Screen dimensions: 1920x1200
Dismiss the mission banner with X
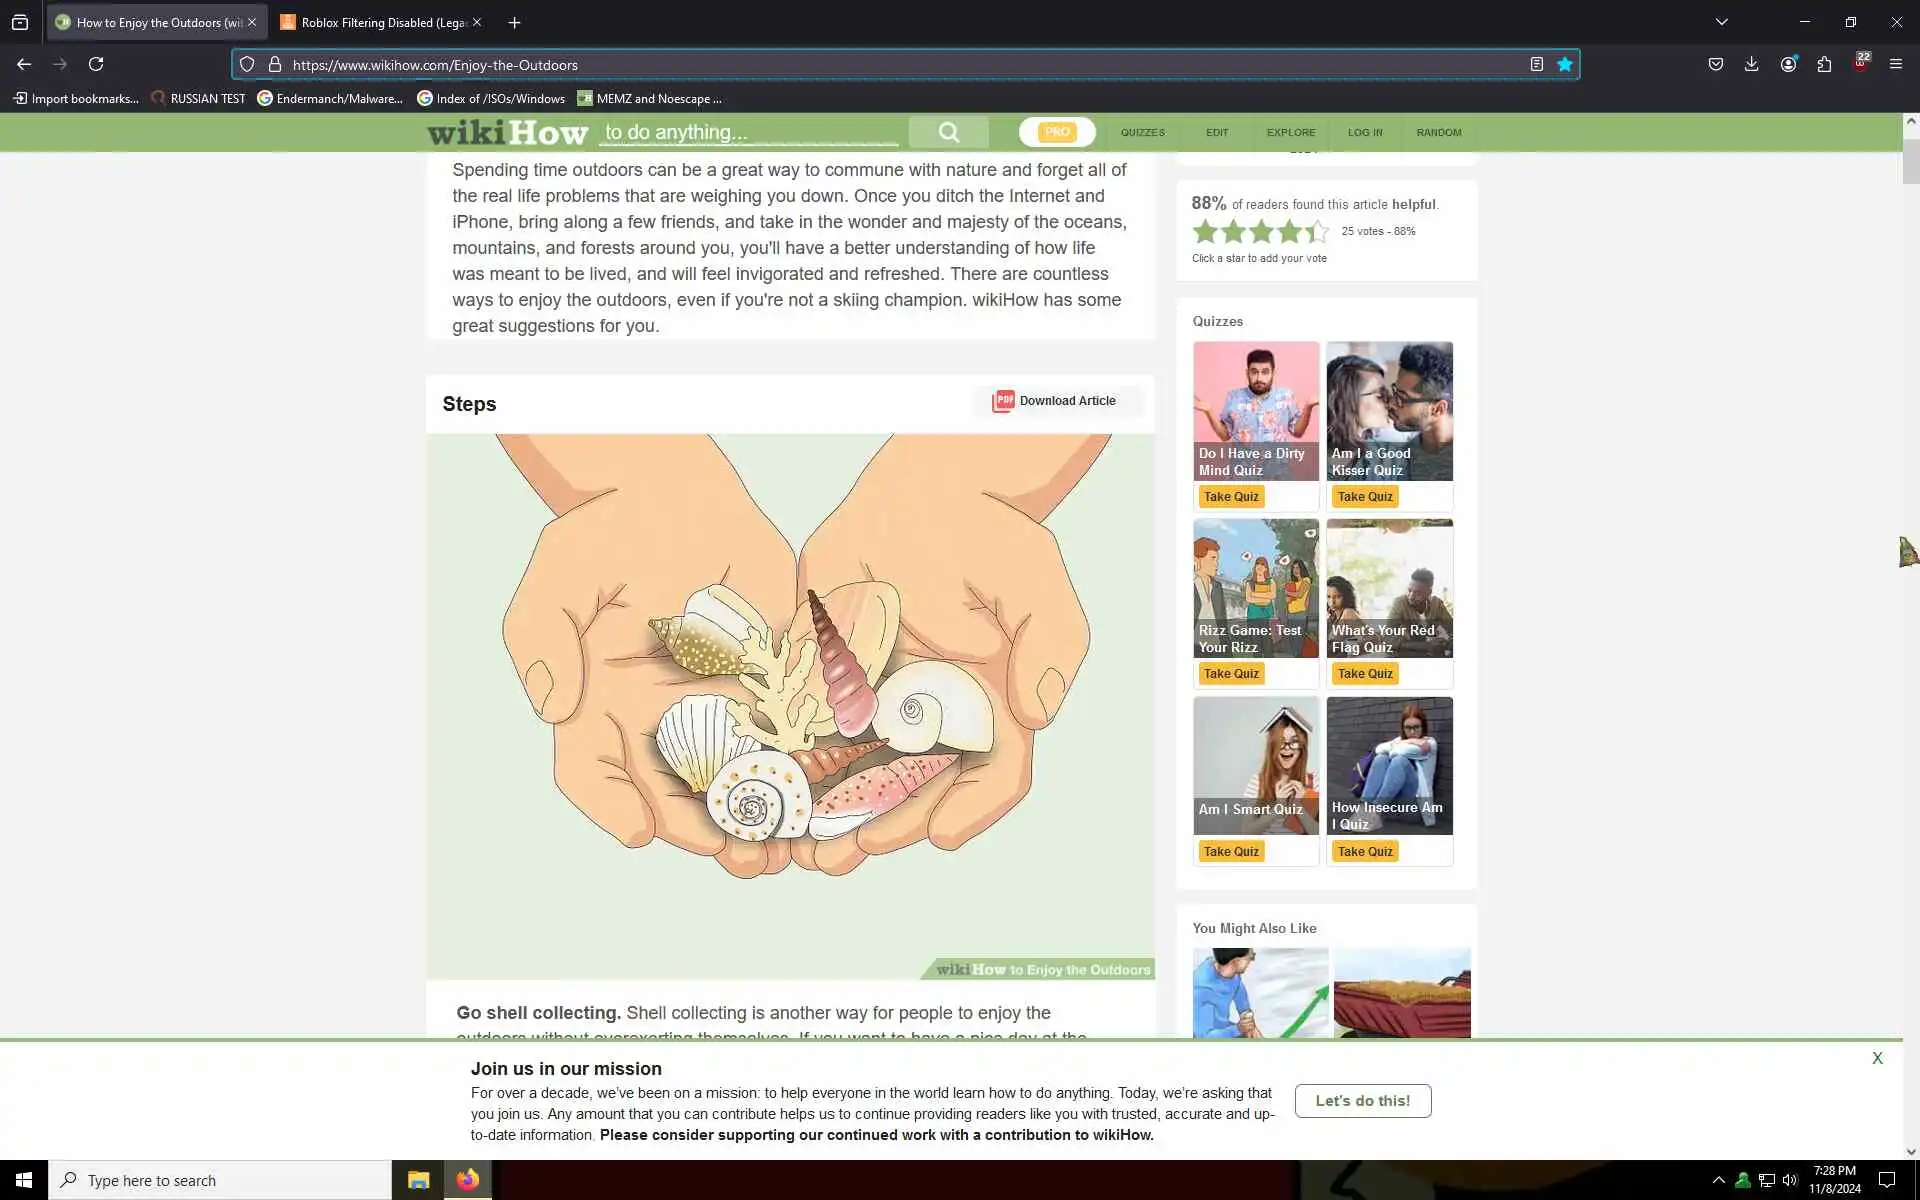[1877, 1058]
